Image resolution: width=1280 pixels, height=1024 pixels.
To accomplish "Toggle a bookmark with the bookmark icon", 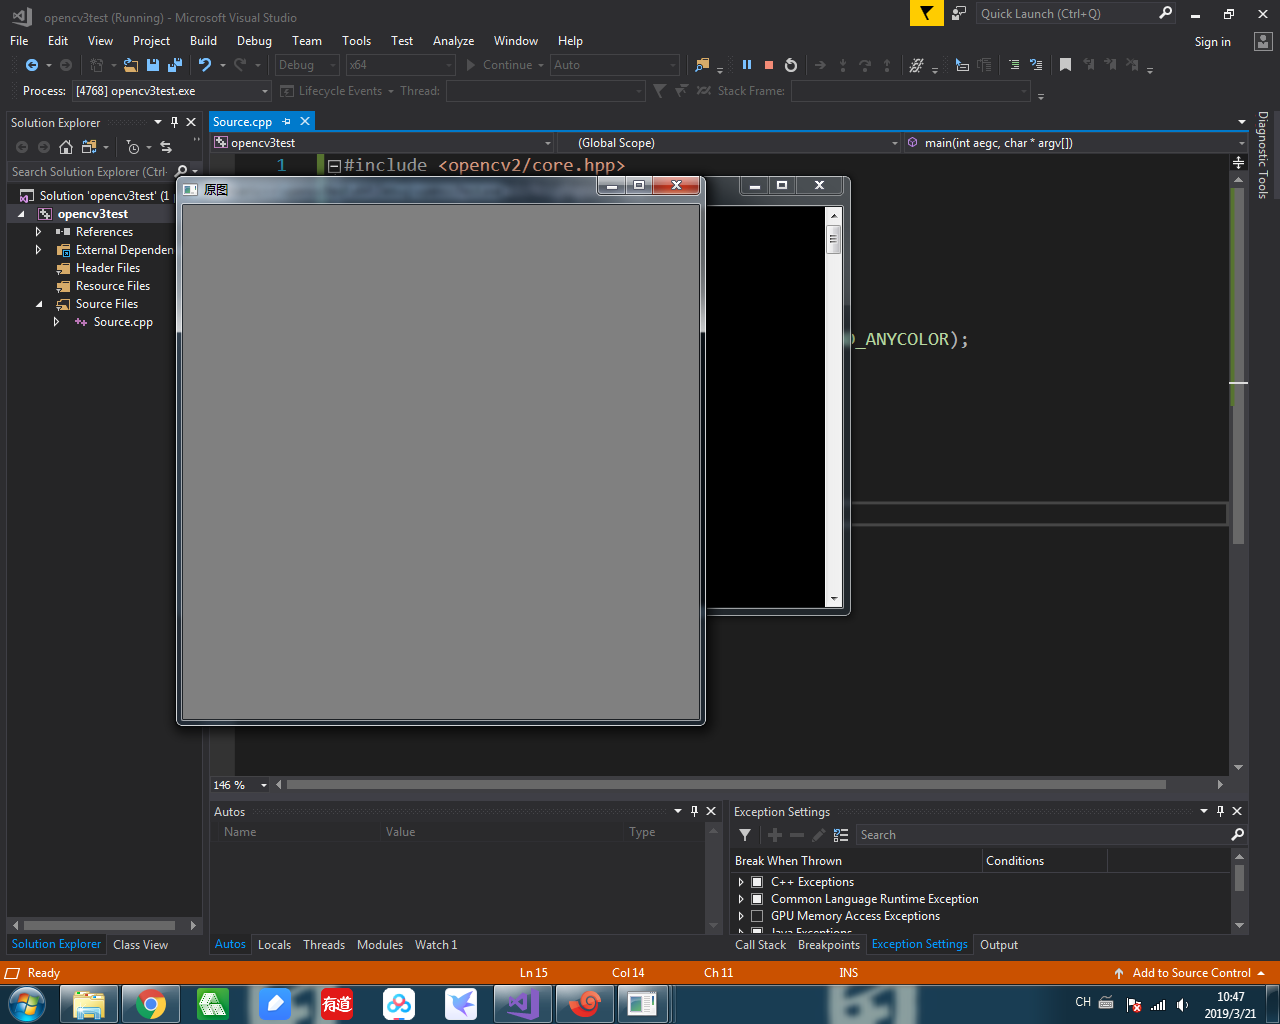I will point(1065,65).
